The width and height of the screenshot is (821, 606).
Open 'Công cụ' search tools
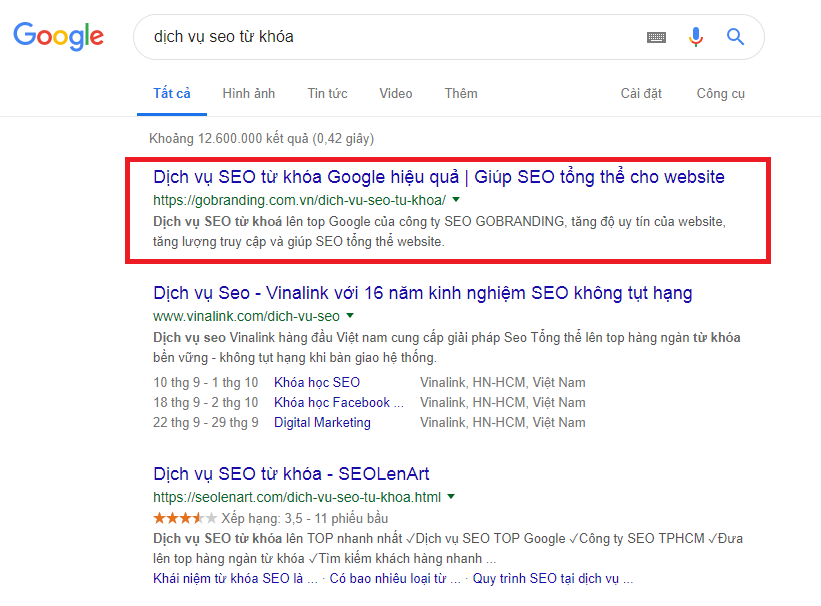[720, 93]
